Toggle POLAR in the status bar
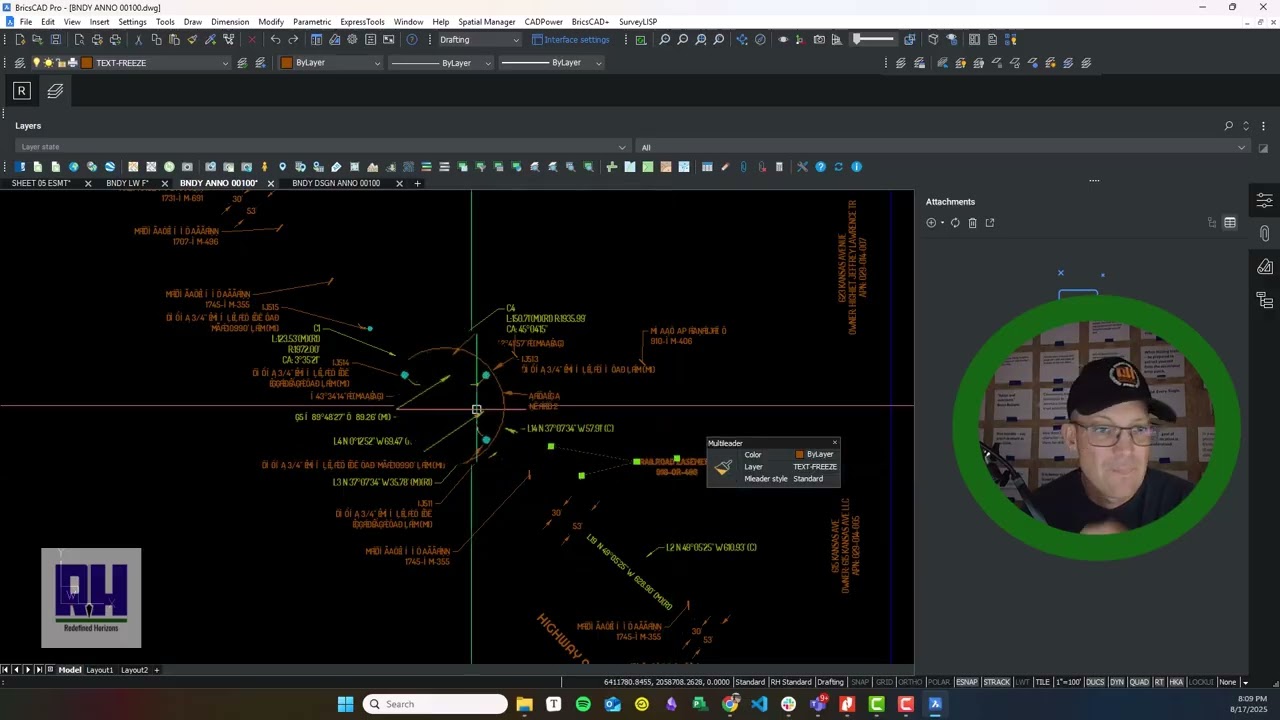This screenshot has height=720, width=1280. point(939,682)
